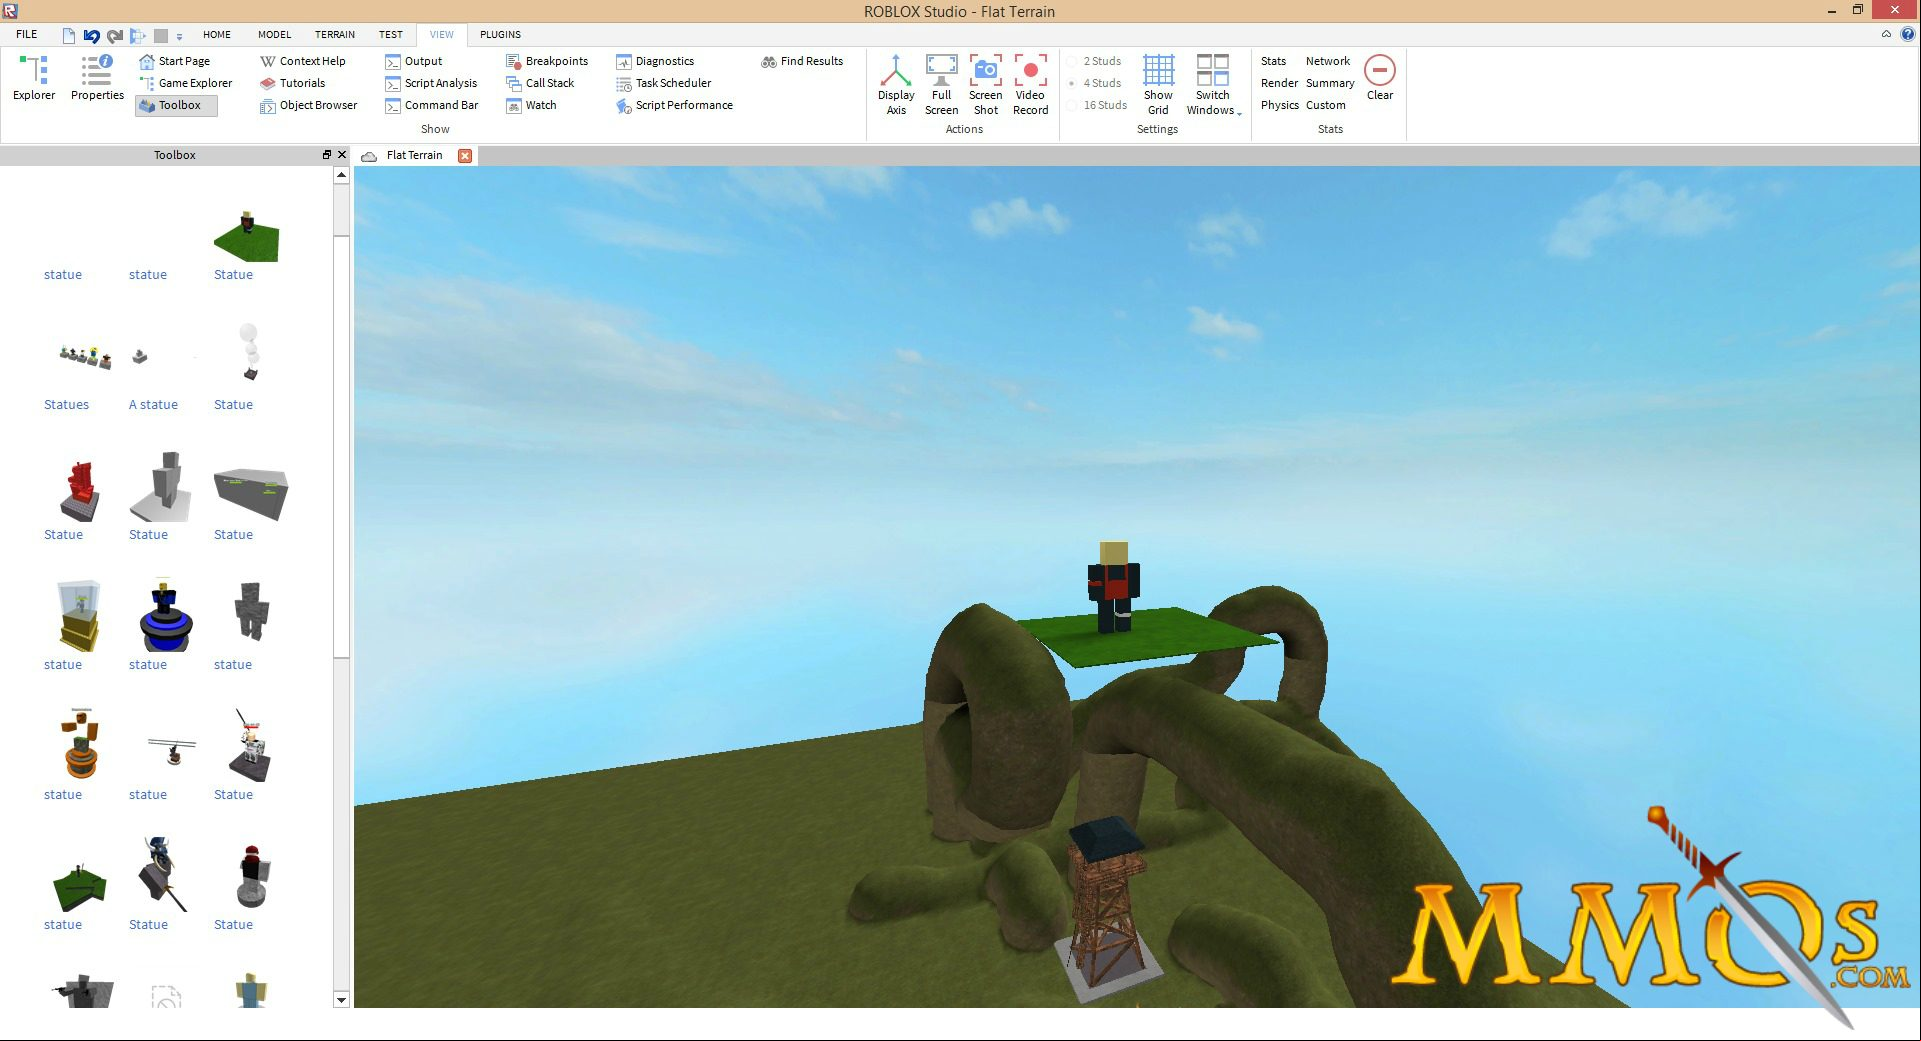This screenshot has height=1041, width=1921.
Task: Open the Call Stack window
Action: pos(540,83)
